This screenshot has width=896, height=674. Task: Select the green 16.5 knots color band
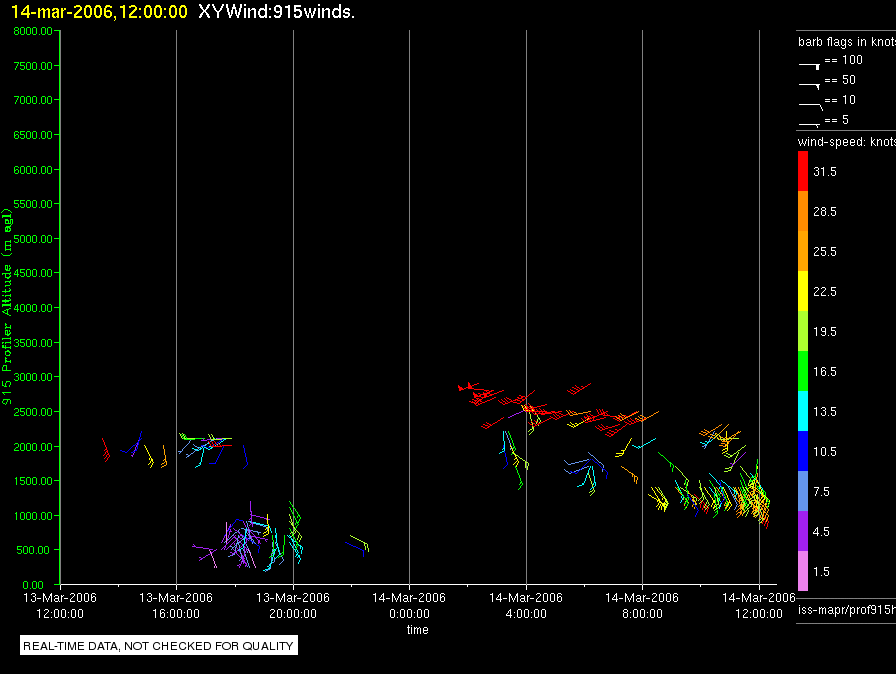click(x=803, y=371)
